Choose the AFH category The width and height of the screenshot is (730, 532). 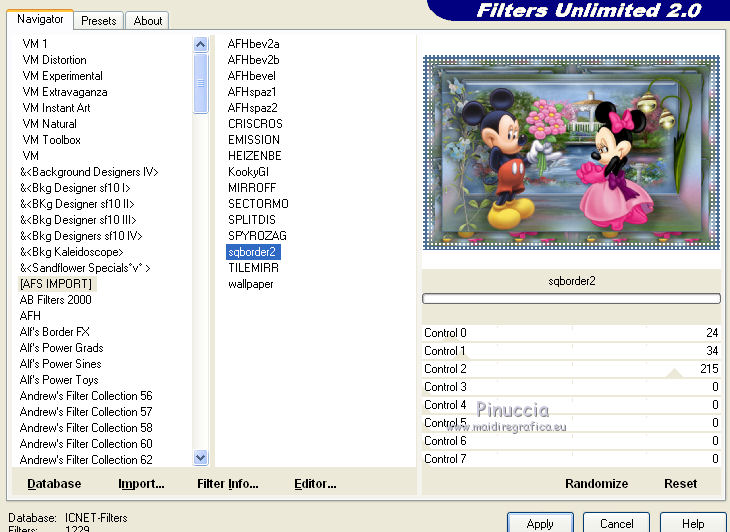[x=30, y=316]
